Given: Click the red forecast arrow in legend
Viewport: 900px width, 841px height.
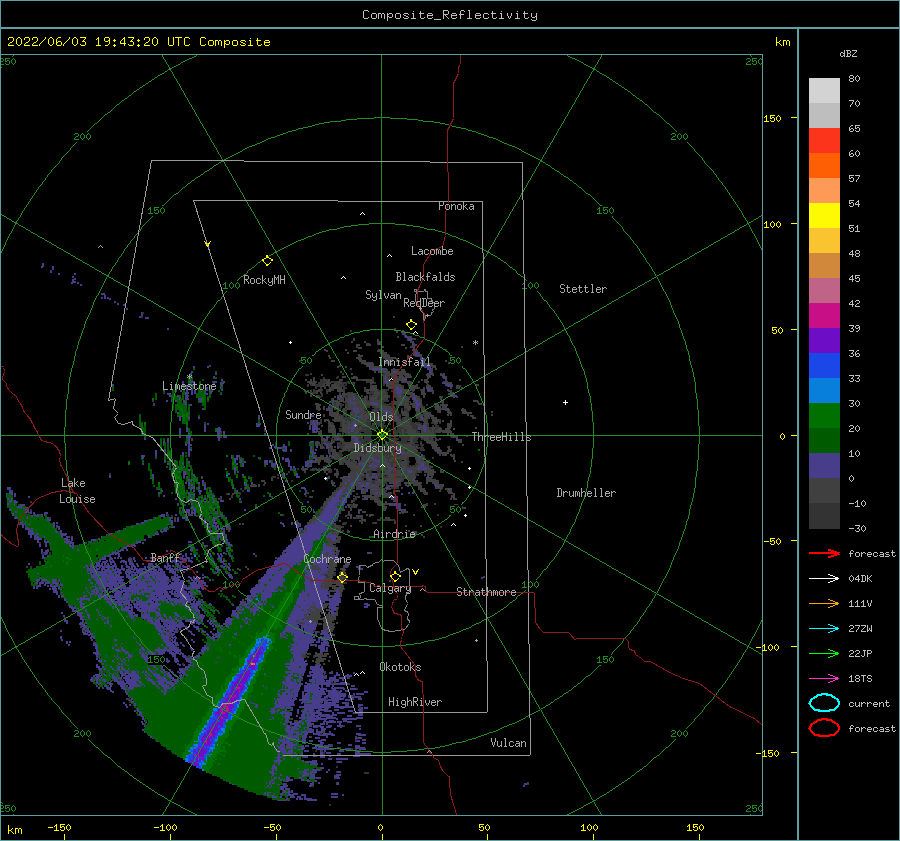Looking at the screenshot, I should 824,553.
